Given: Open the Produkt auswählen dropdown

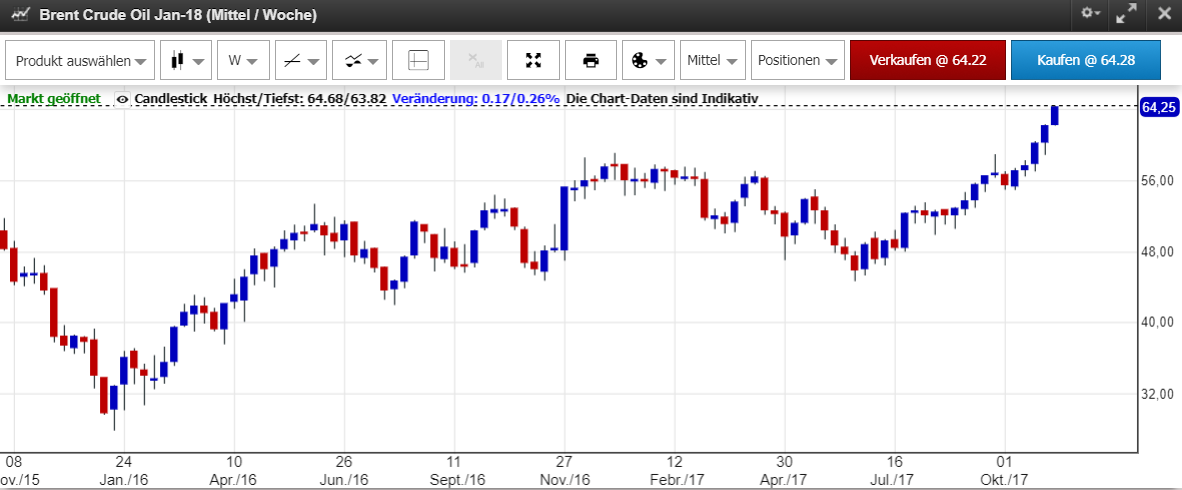Looking at the screenshot, I should pos(80,60).
